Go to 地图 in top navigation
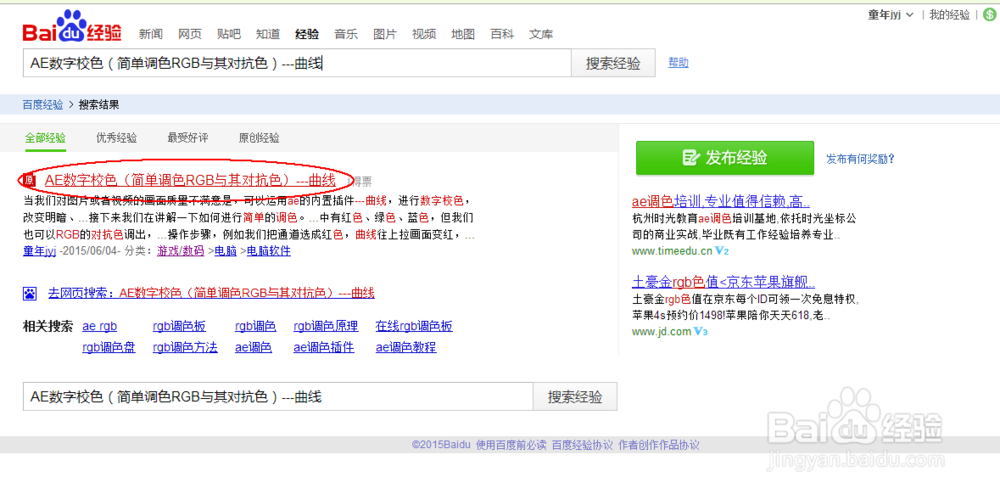Image resolution: width=1000 pixels, height=494 pixels. 462,34
